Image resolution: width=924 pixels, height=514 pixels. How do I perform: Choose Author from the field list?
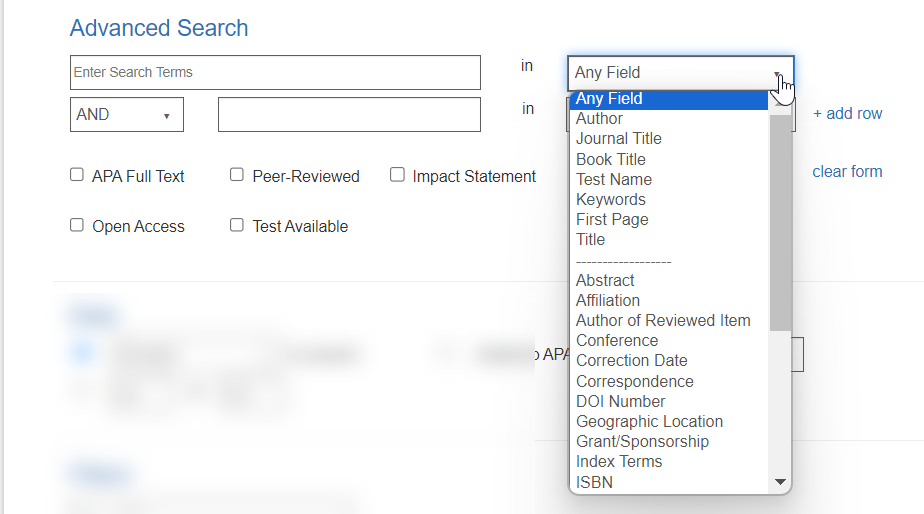coord(669,118)
